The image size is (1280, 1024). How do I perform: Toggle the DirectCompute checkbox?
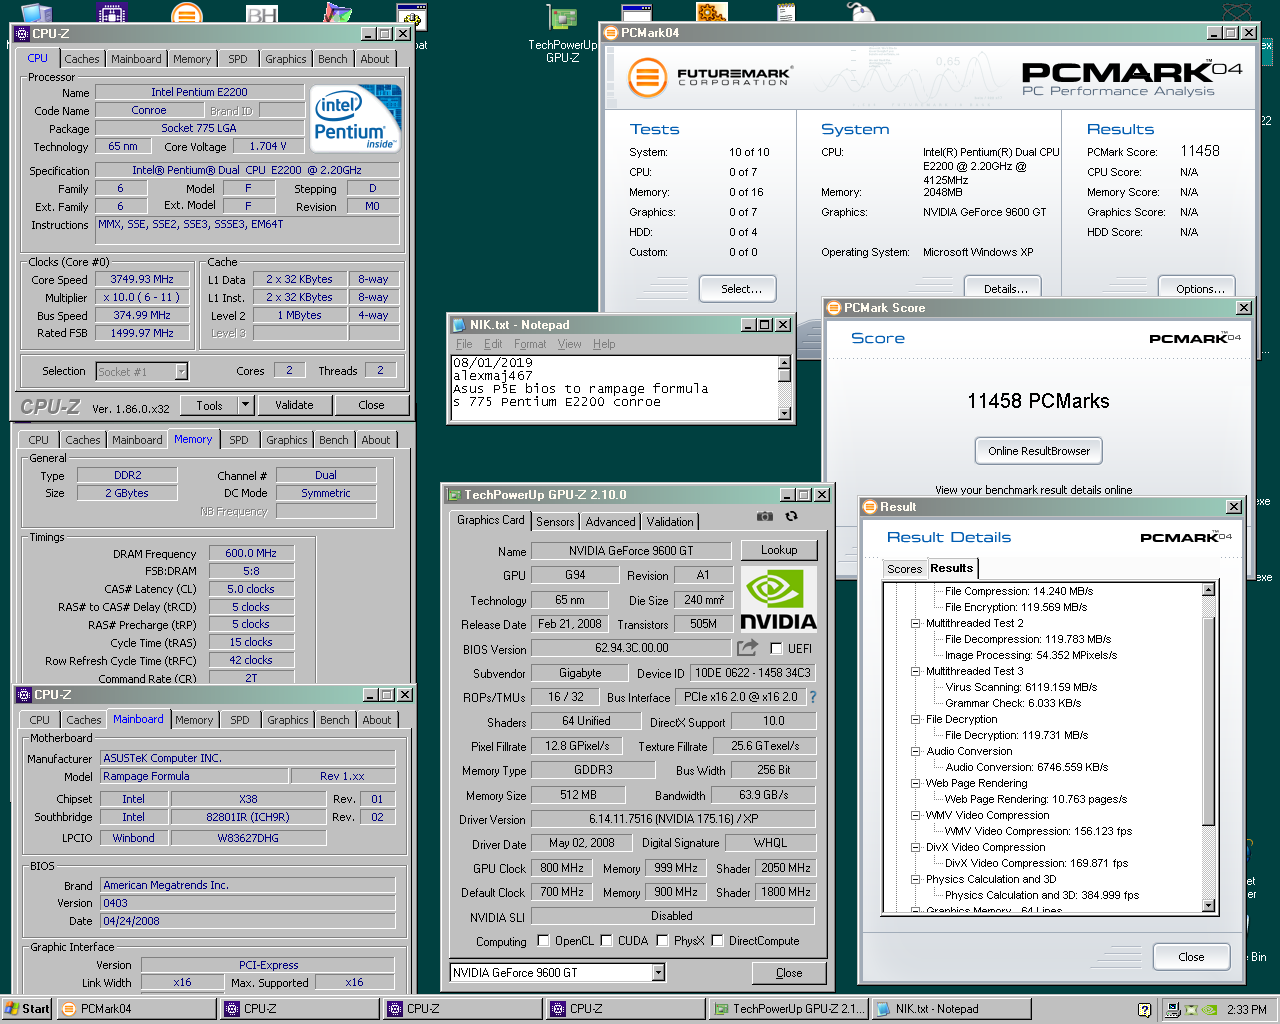[x=717, y=941]
